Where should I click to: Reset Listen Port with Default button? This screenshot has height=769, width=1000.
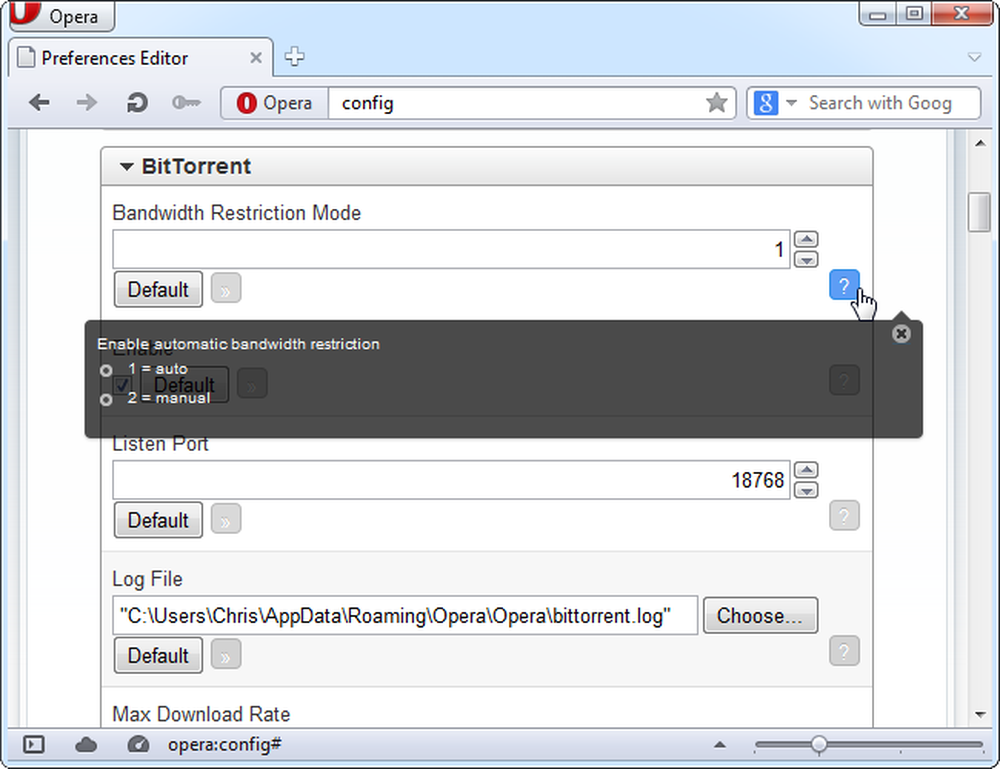coord(158,520)
